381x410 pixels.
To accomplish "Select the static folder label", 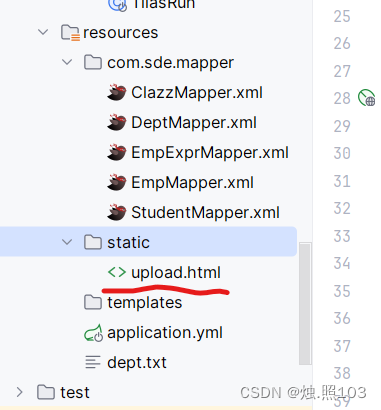I will (128, 242).
